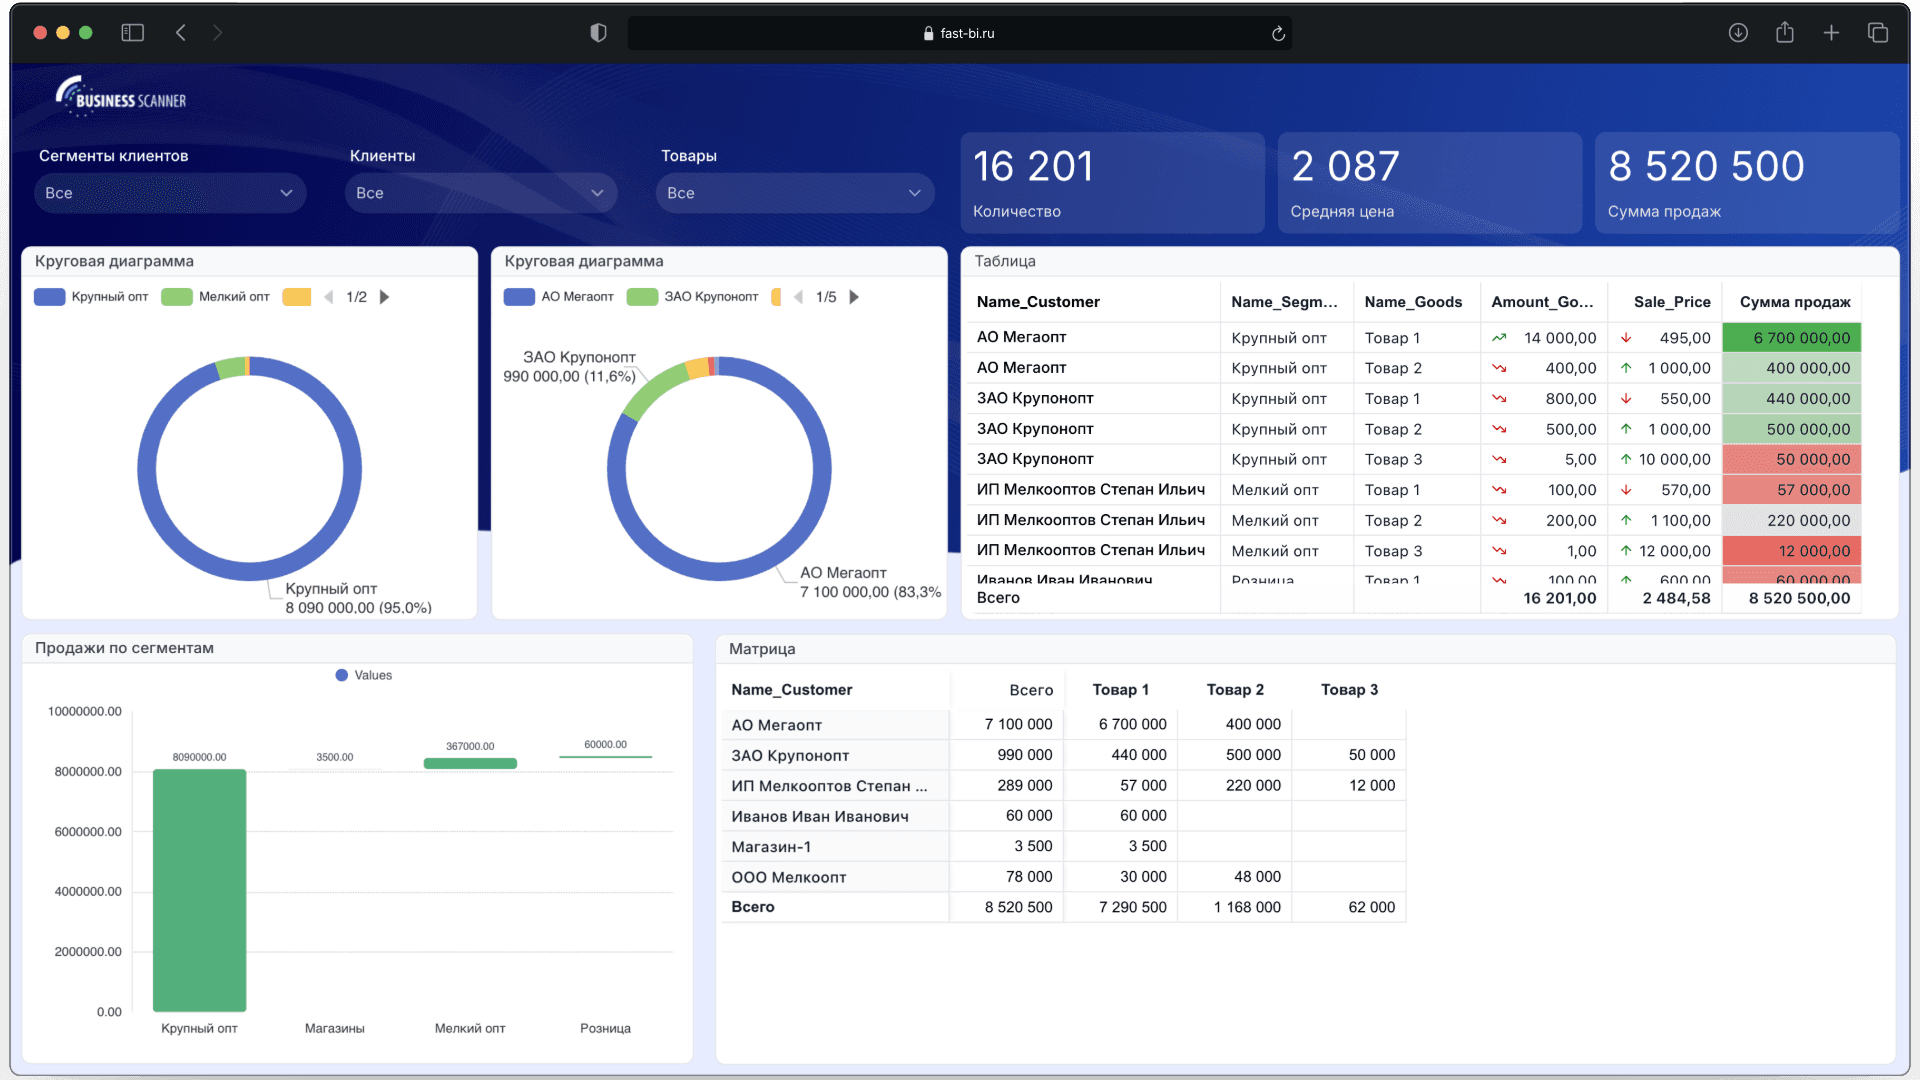Go to next legend page in first pie chart

pyautogui.click(x=384, y=297)
